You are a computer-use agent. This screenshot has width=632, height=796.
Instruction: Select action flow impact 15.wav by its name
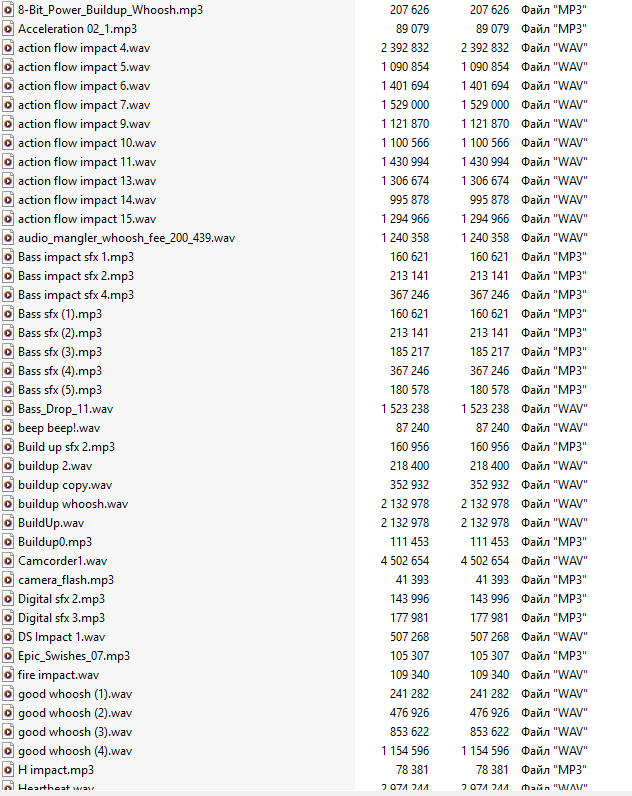coord(87,219)
